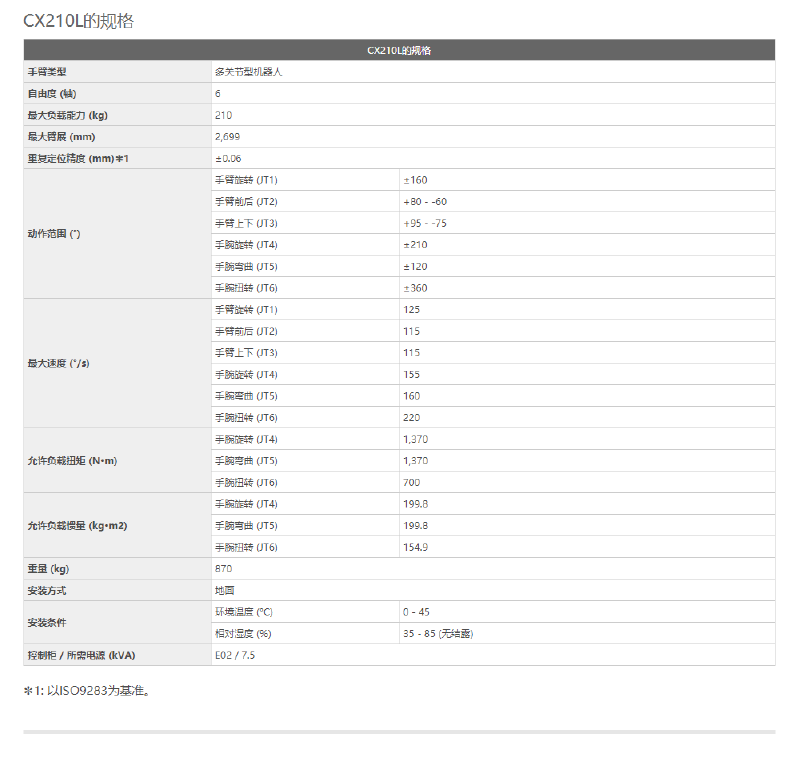Click the ±160 motion range value
791x760 pixels.
coord(415,180)
